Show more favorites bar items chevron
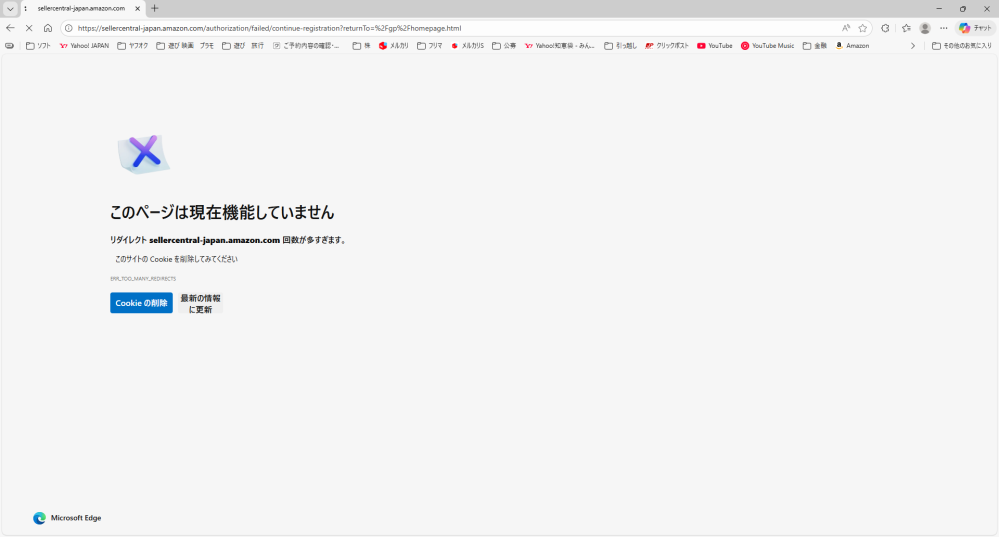The image size is (999, 537). (x=912, y=46)
